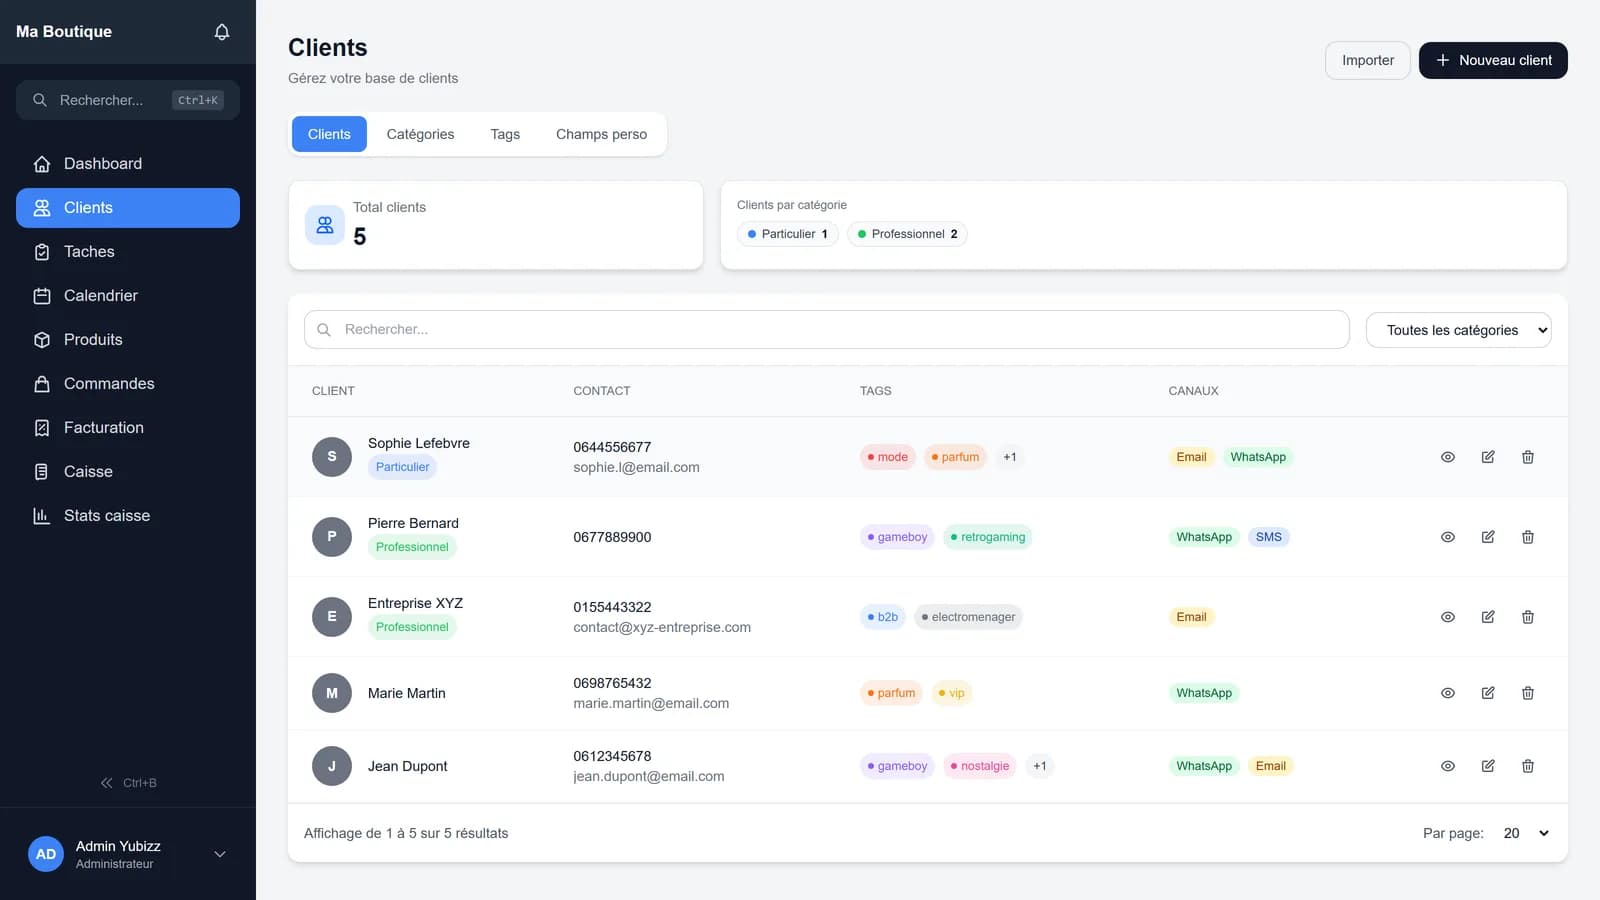This screenshot has width=1600, height=900.
Task: Delete Pierre Bernard client
Action: tap(1528, 537)
